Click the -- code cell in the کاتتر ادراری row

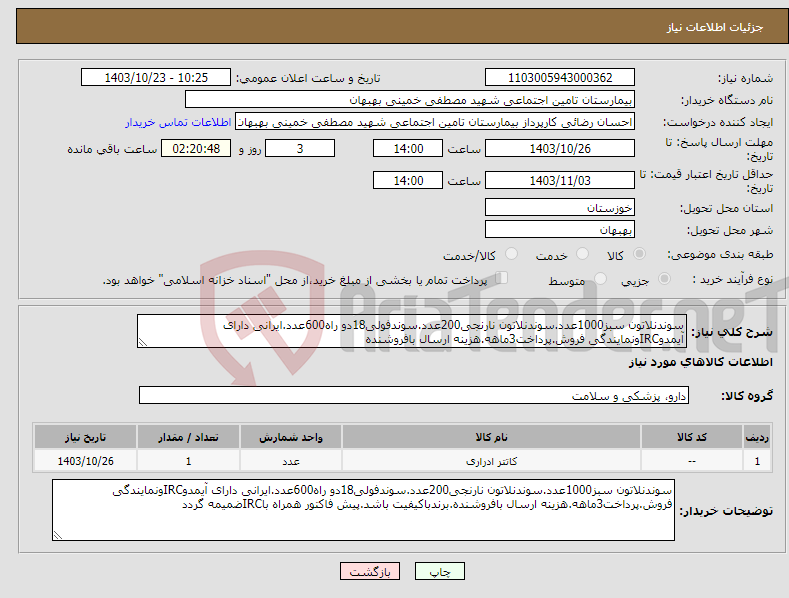click(x=692, y=461)
